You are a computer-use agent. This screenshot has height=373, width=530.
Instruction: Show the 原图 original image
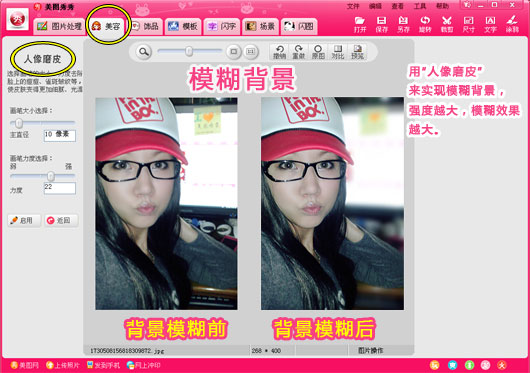click(x=318, y=52)
